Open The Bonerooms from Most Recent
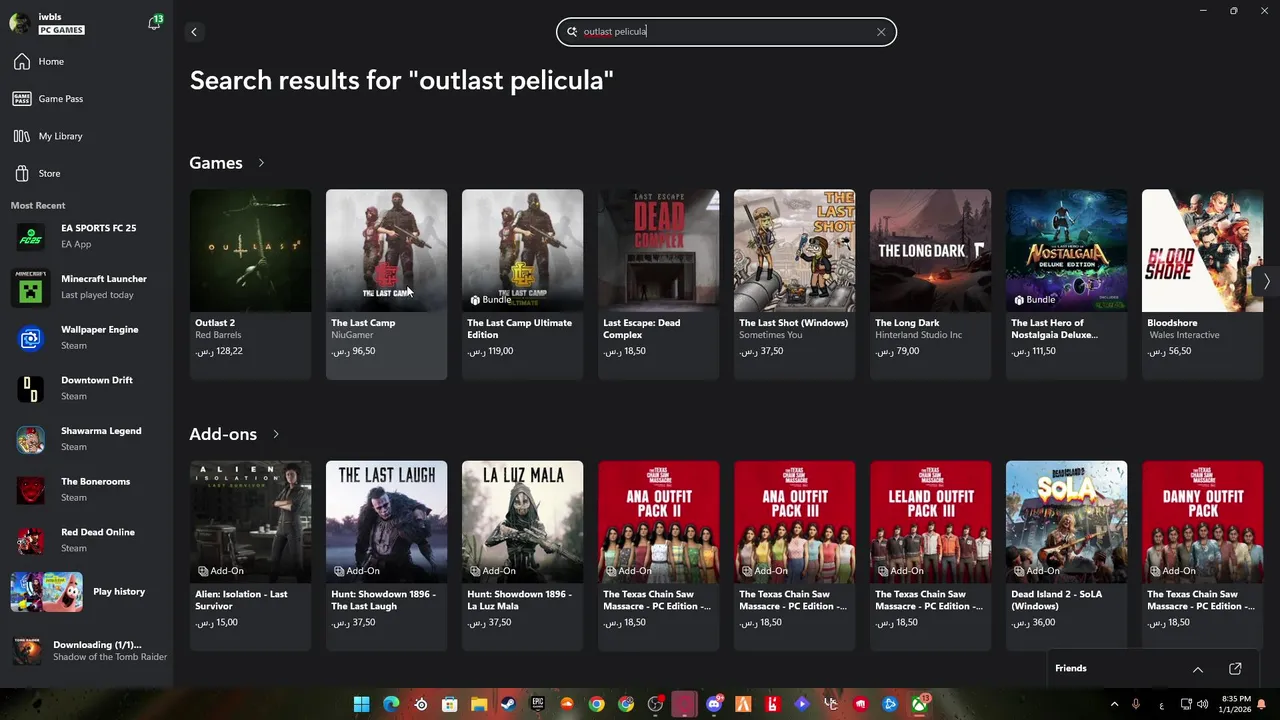The image size is (1280, 720). [x=86, y=490]
